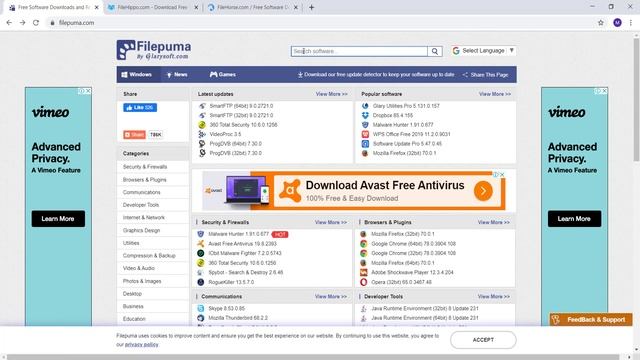Switch to the Filepuma browser tab

point(53,7)
